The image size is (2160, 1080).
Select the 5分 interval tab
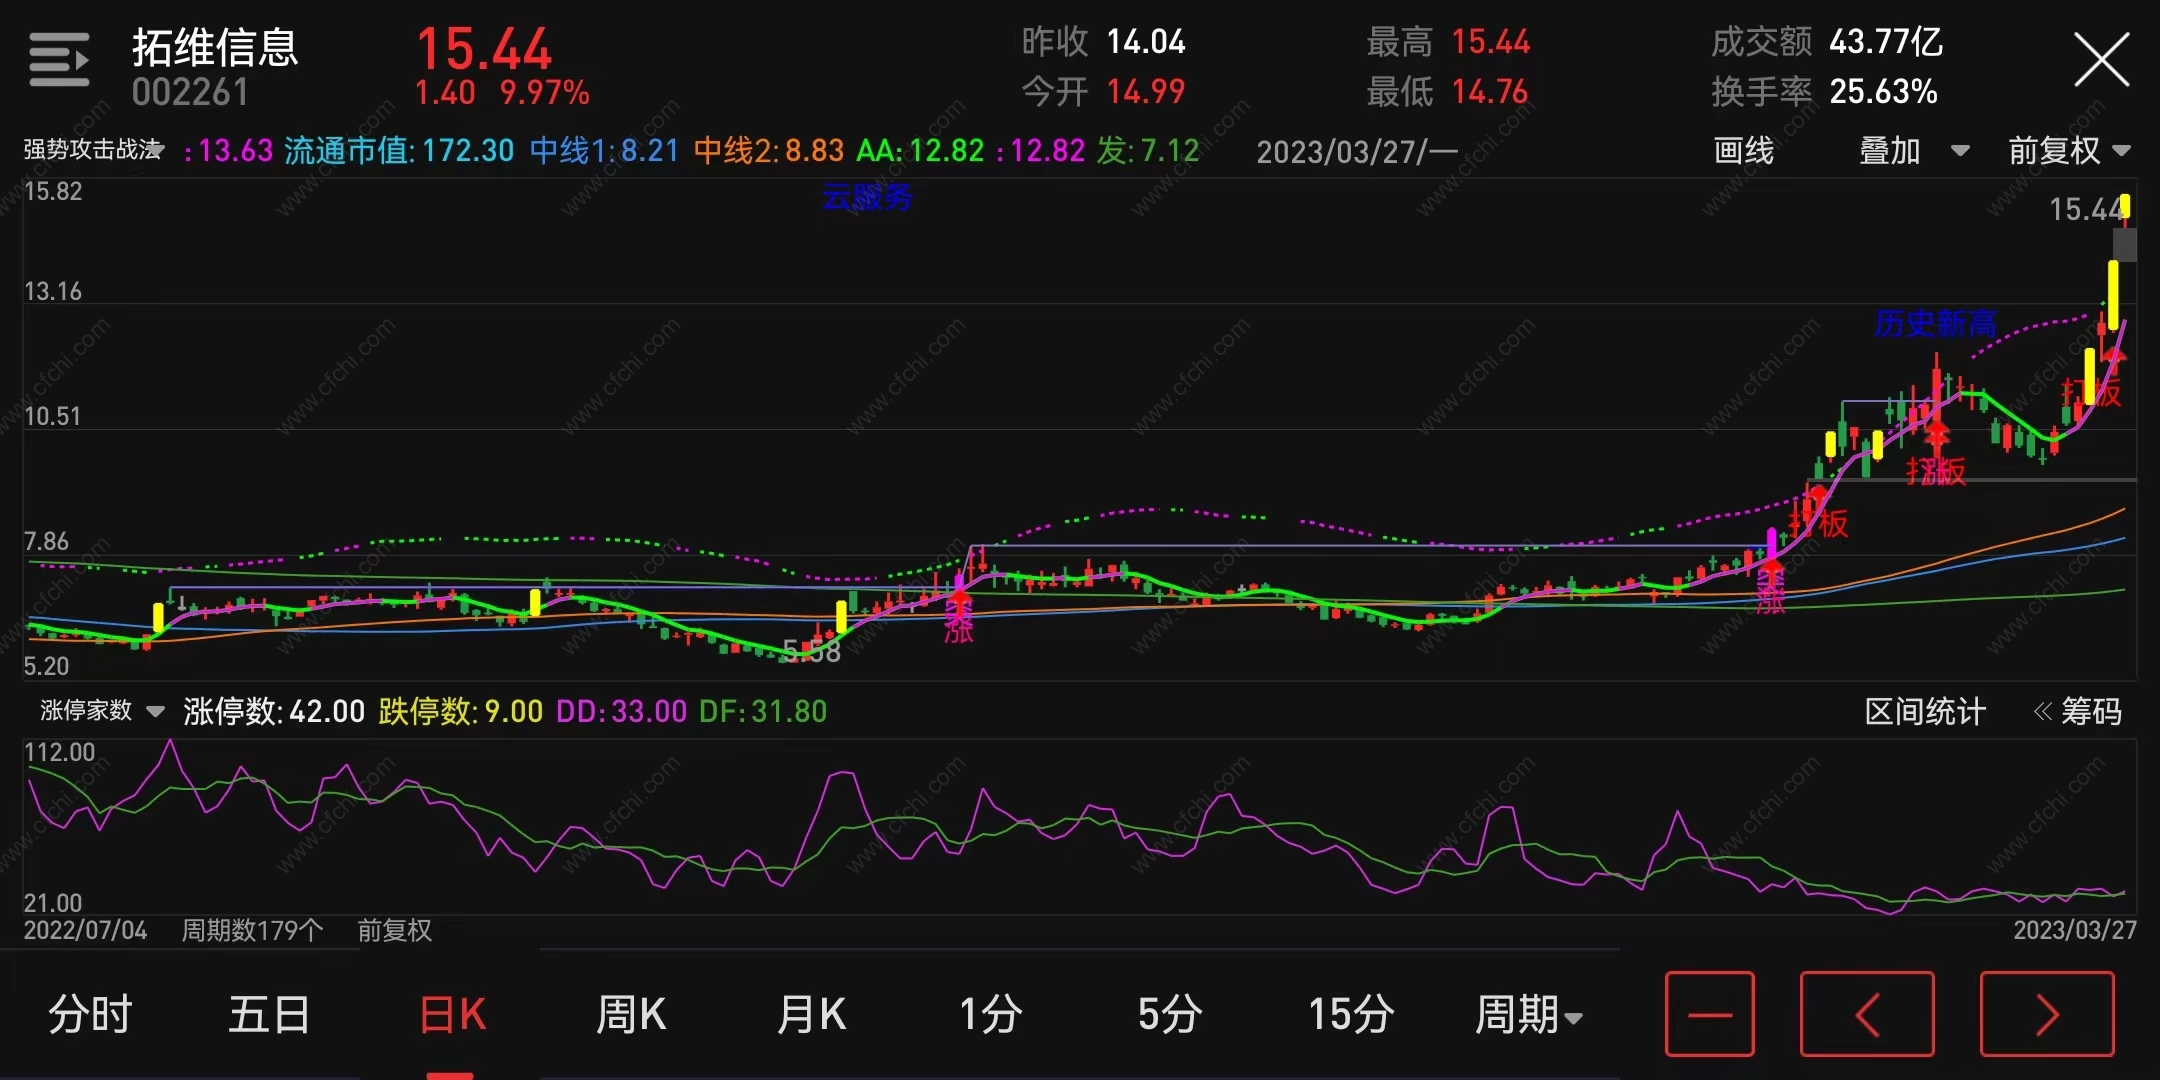coord(1169,1015)
